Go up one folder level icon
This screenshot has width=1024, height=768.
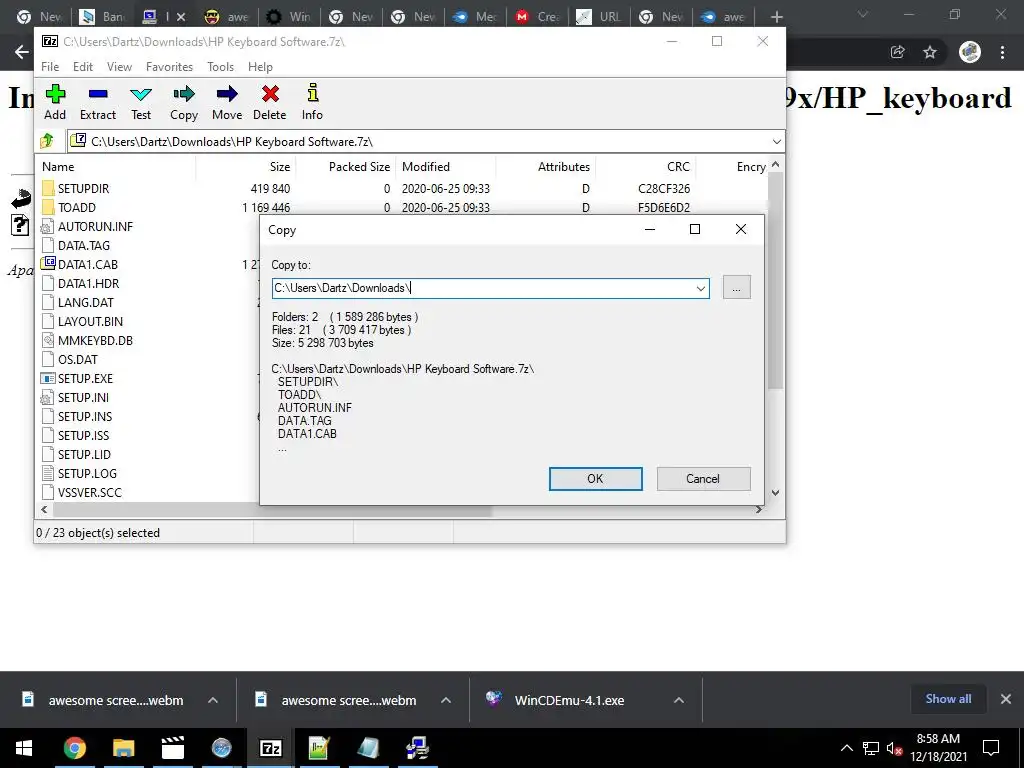47,141
